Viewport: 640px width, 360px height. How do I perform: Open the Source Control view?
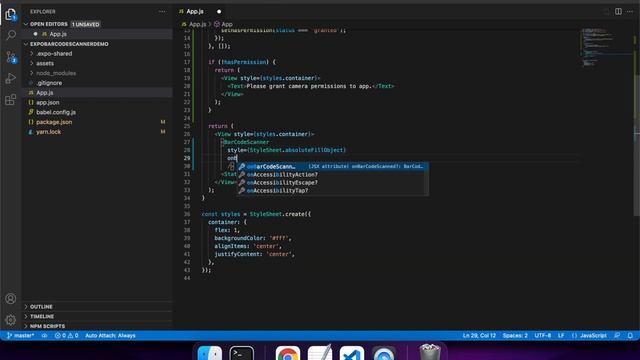(x=11, y=57)
